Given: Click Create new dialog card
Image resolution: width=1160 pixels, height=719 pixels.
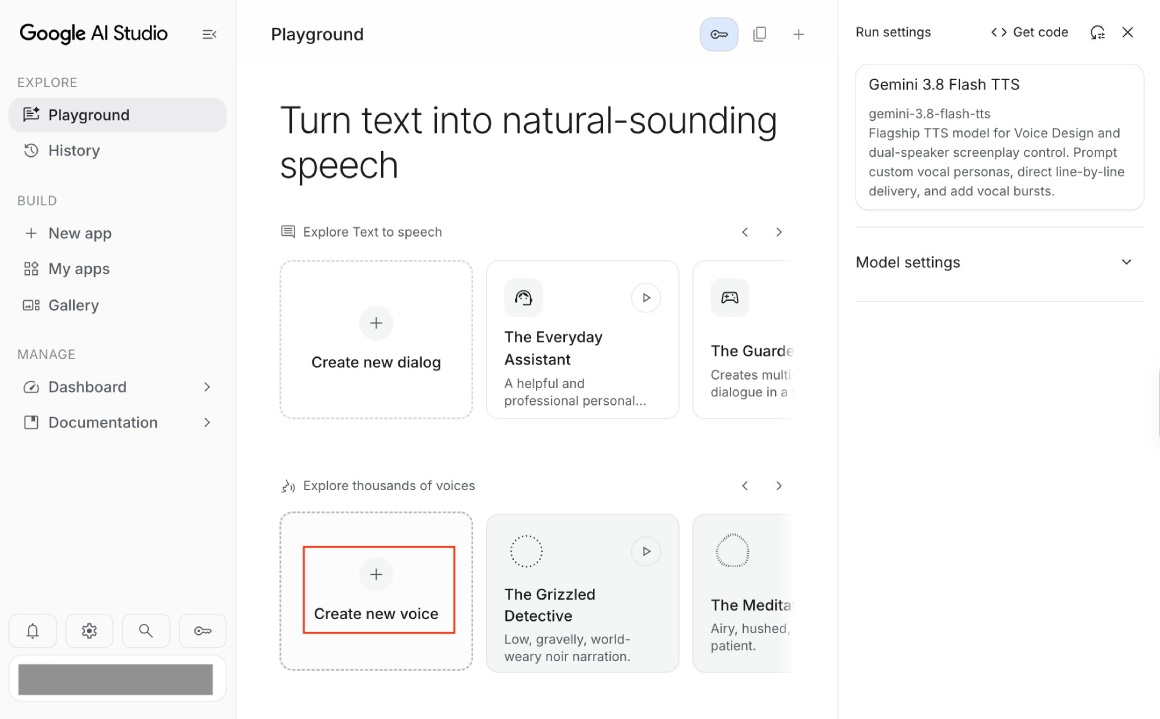Looking at the screenshot, I should point(376,340).
